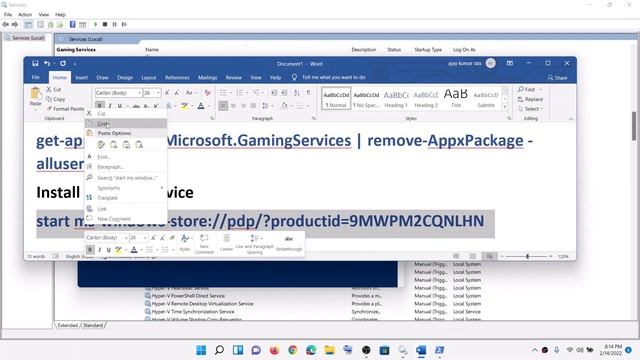
Task: Align paragraph left in ribbon
Action: 223,106
